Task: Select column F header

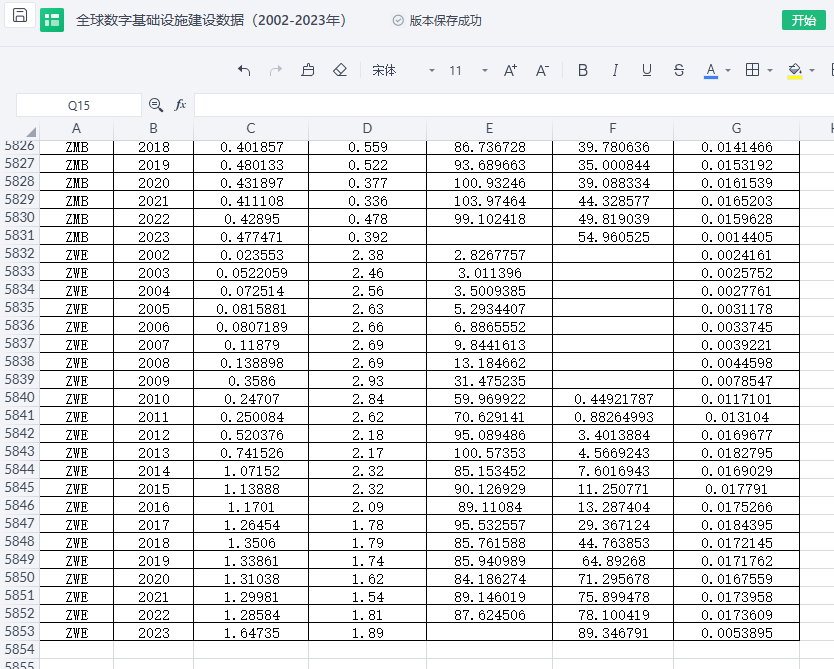Action: click(x=613, y=128)
